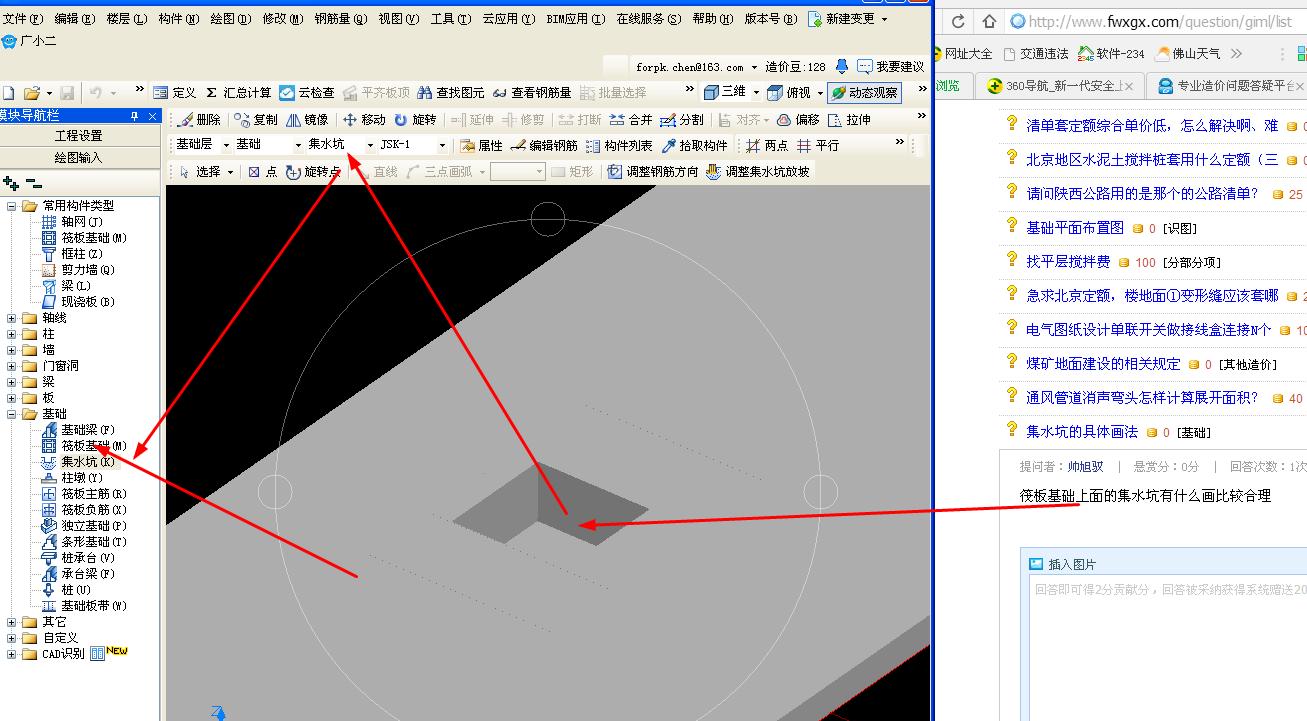Expand the 门窗洞 tree node

(x=11, y=366)
